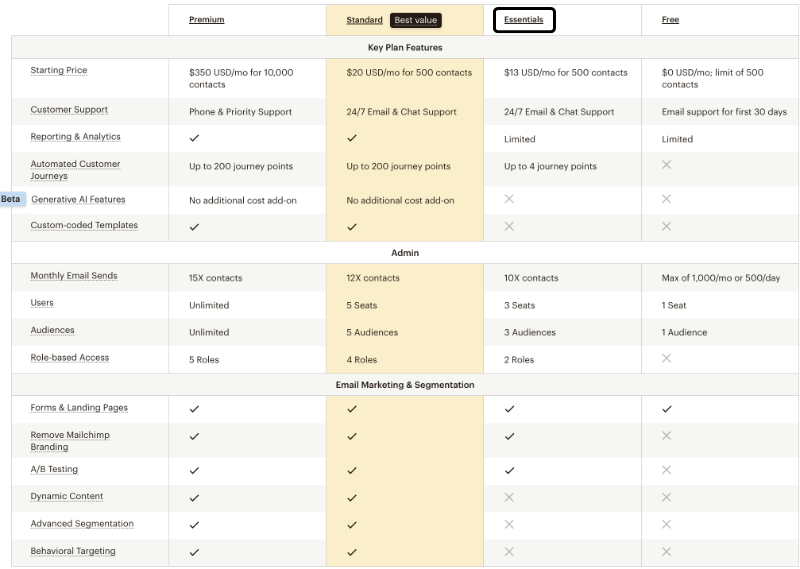Click Role-based Access label
This screenshot has width=800, height=569.
(x=70, y=357)
